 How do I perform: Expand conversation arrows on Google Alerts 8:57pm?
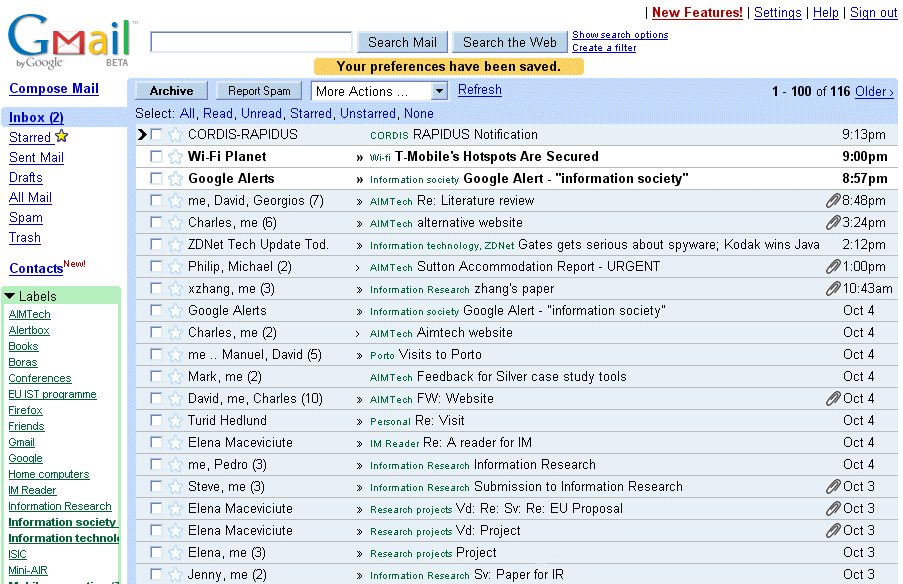359,180
